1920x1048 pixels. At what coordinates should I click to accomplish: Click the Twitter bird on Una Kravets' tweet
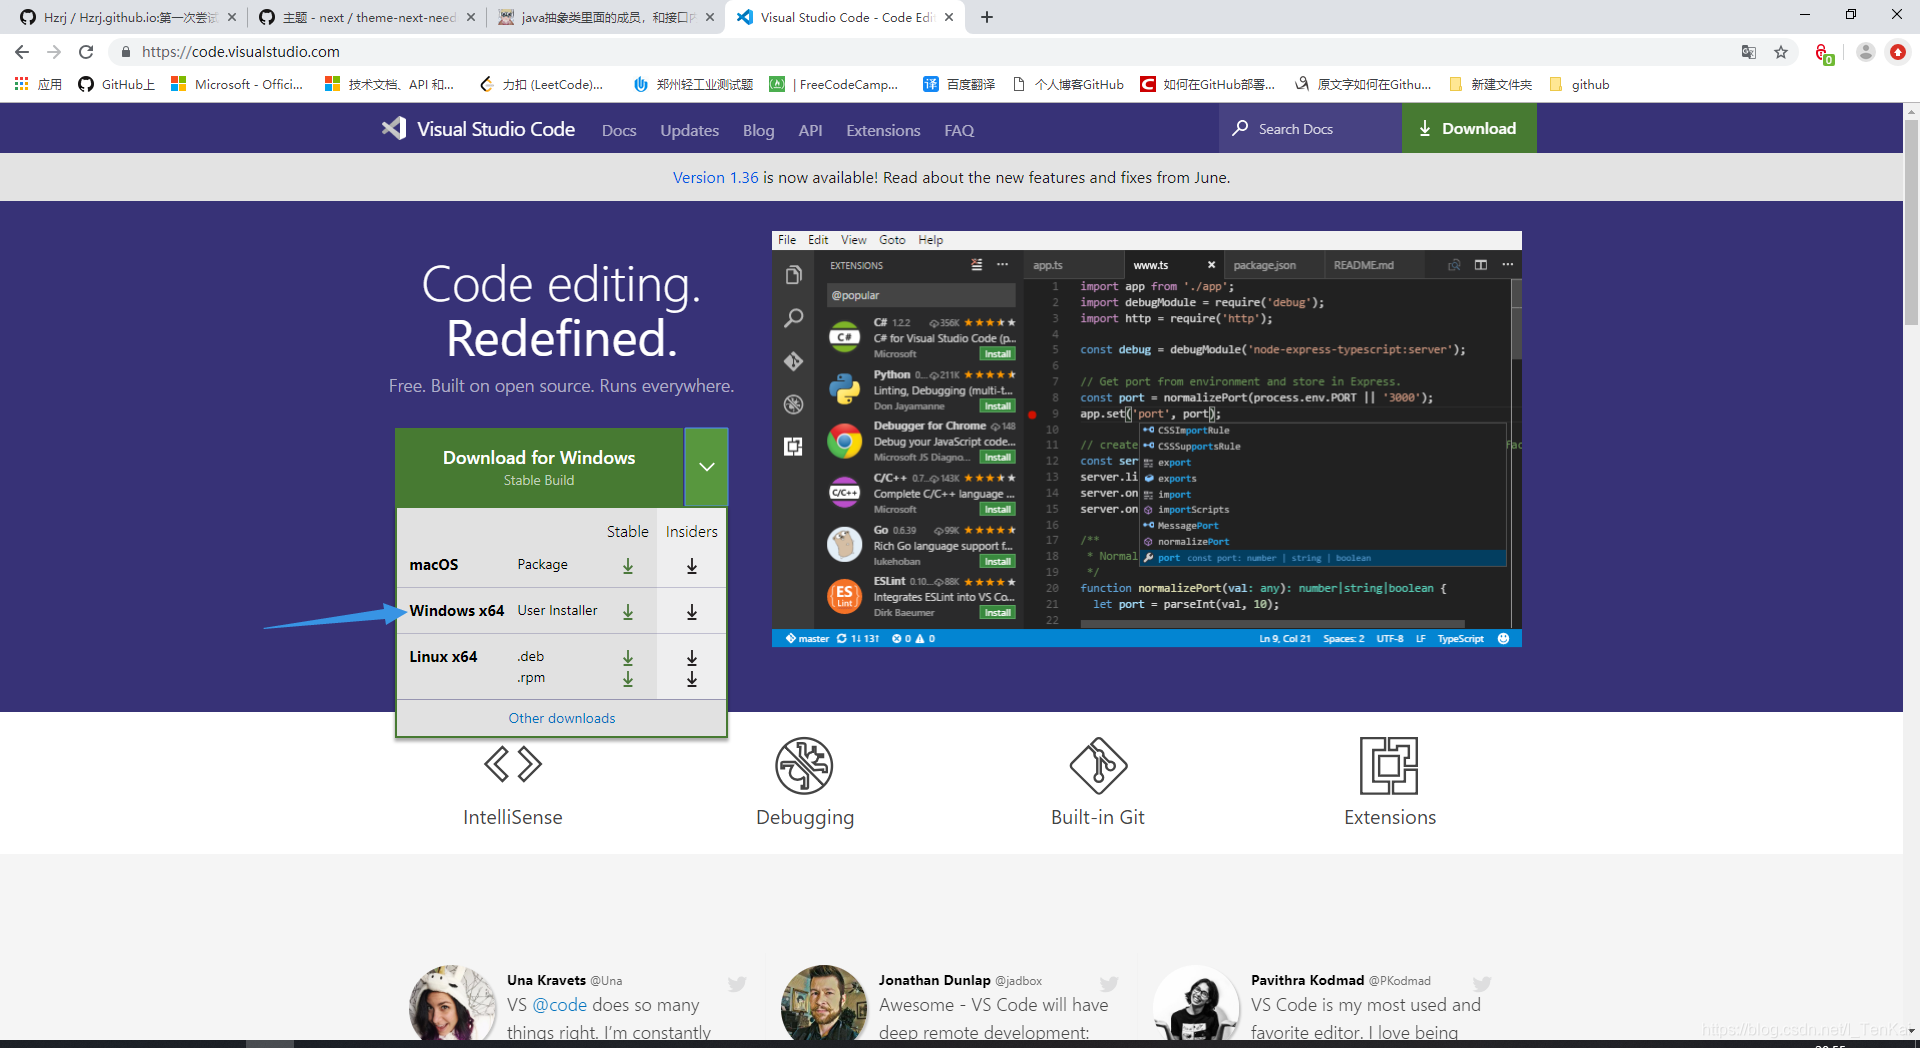(x=737, y=984)
